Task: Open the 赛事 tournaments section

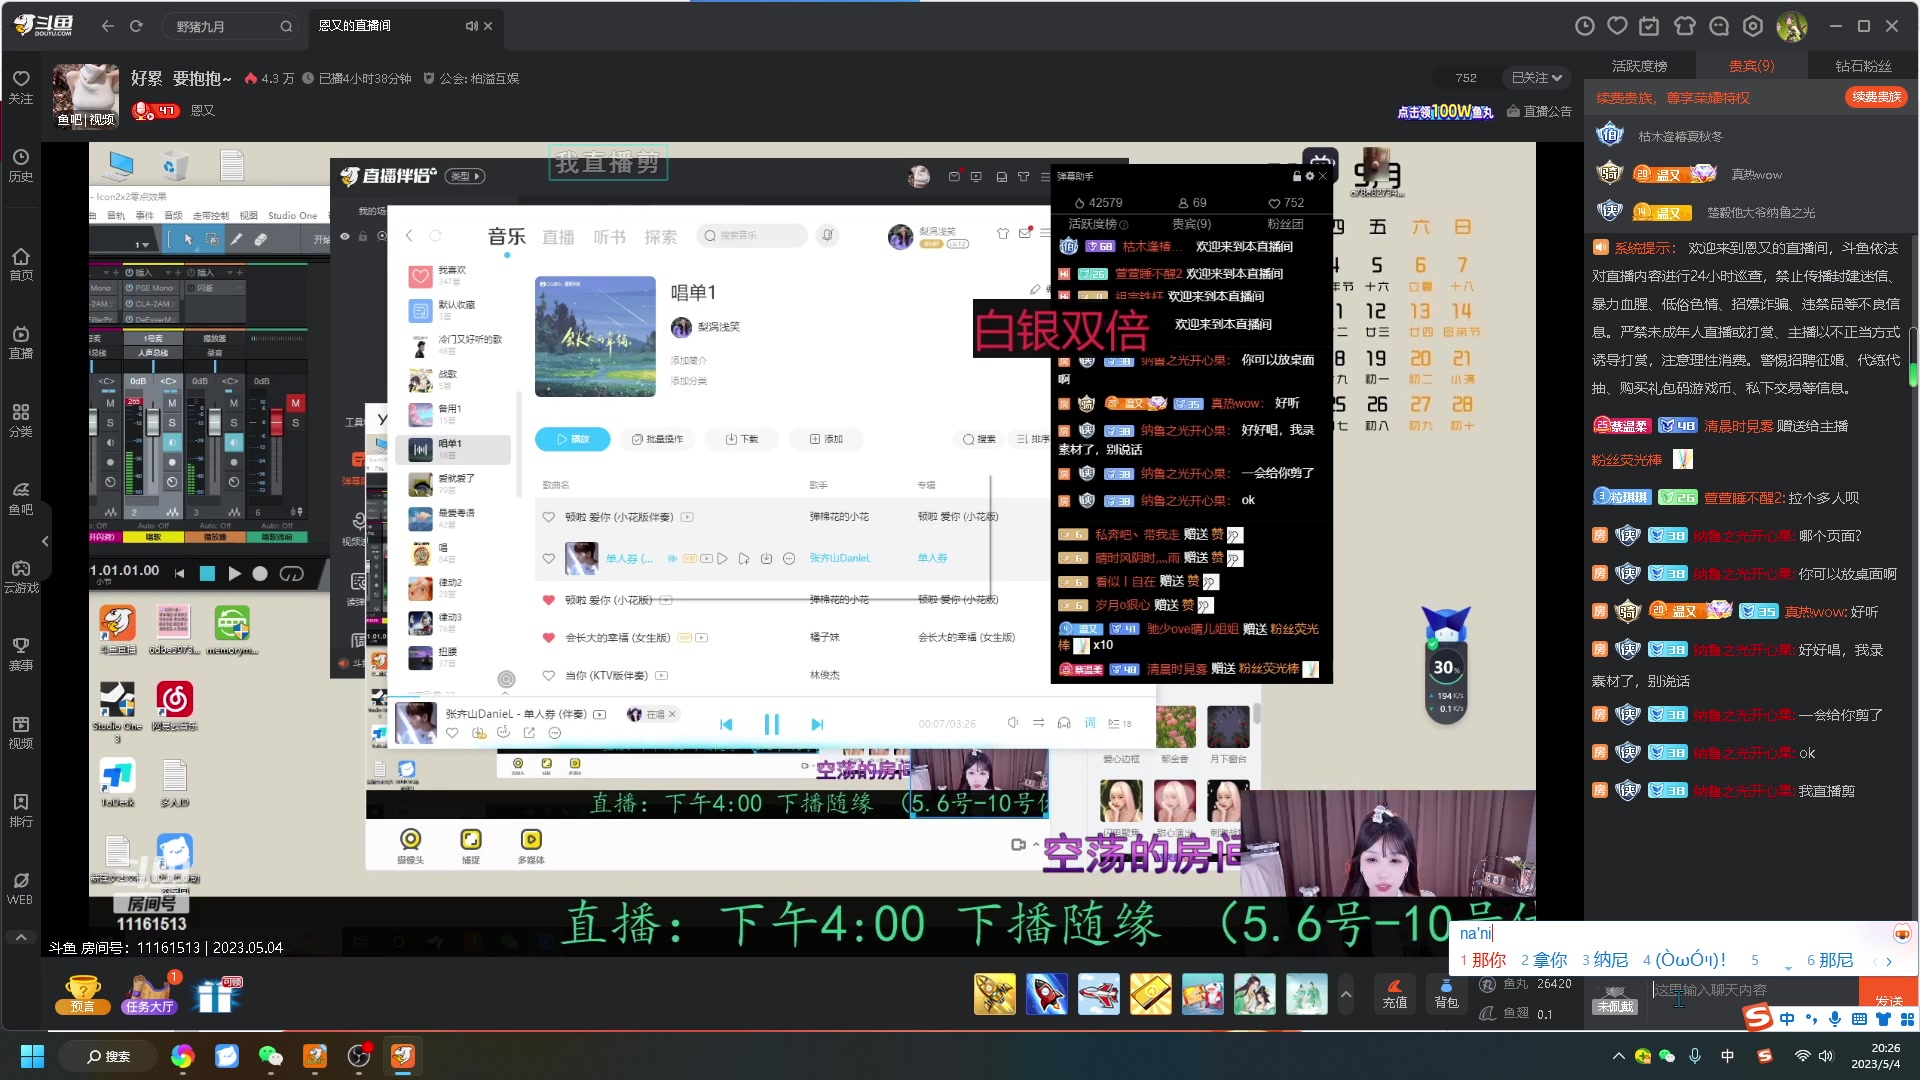Action: point(21,654)
